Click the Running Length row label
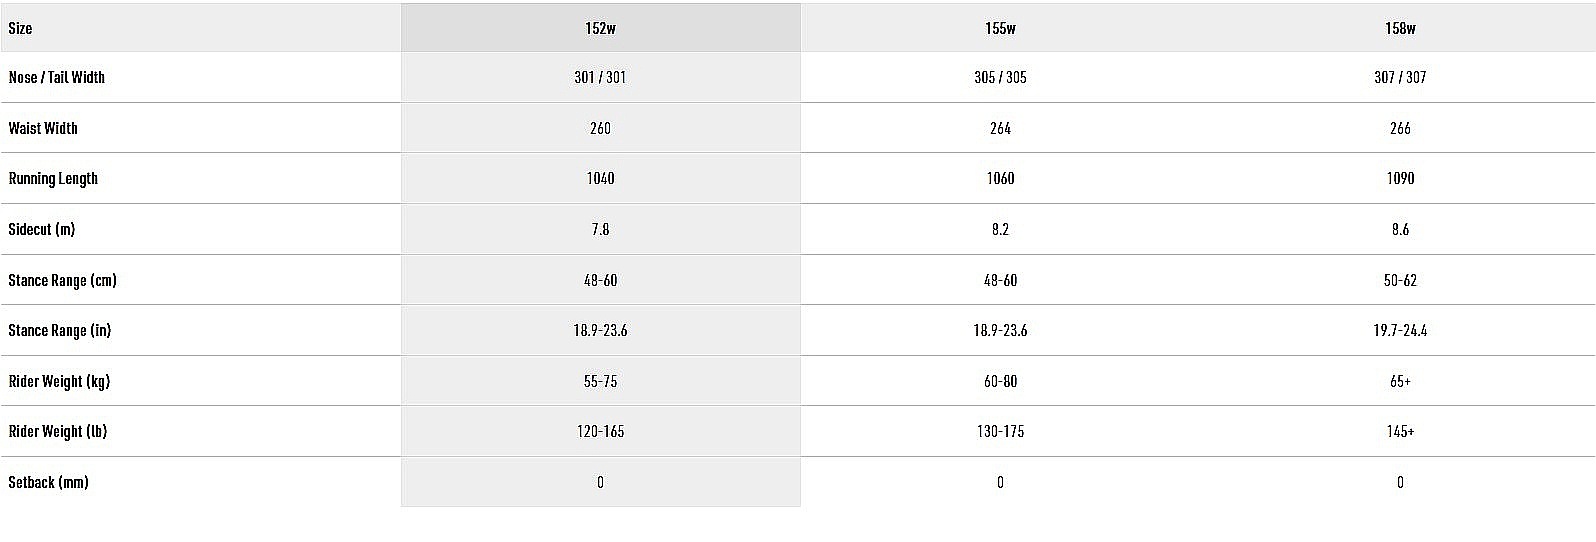This screenshot has width=1596, height=542. tap(53, 178)
